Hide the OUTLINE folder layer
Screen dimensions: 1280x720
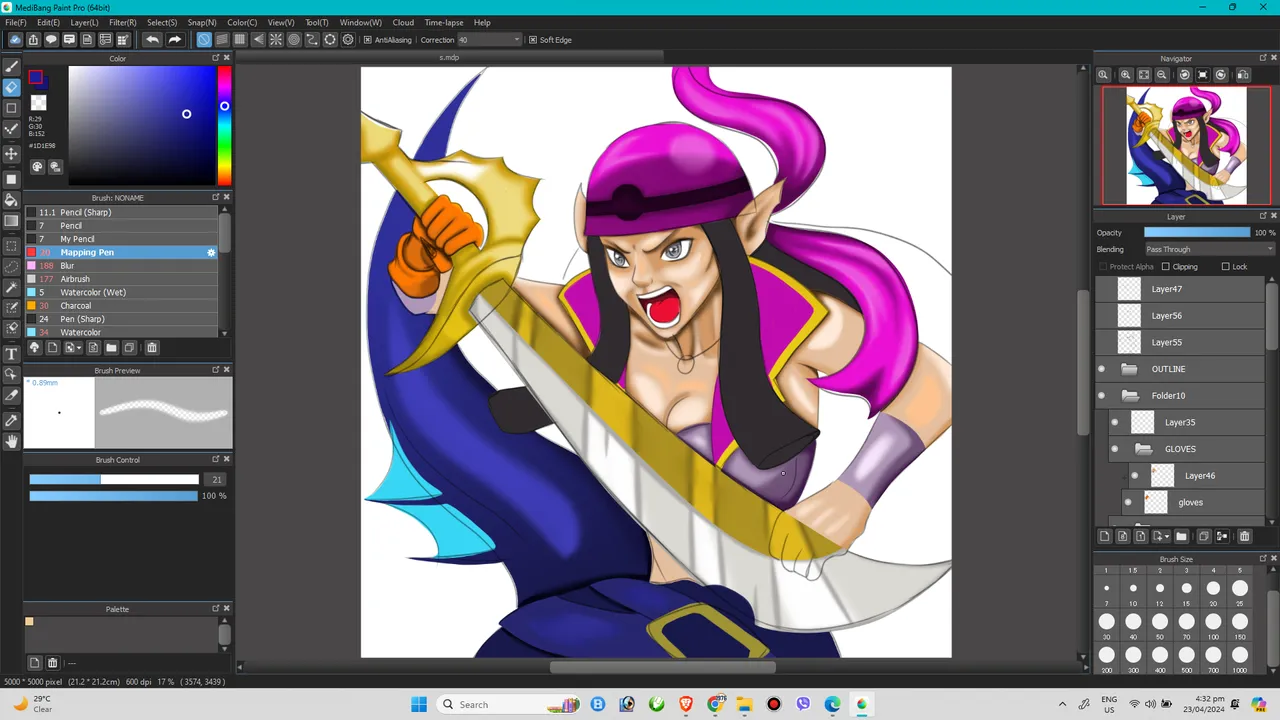[1102, 369]
